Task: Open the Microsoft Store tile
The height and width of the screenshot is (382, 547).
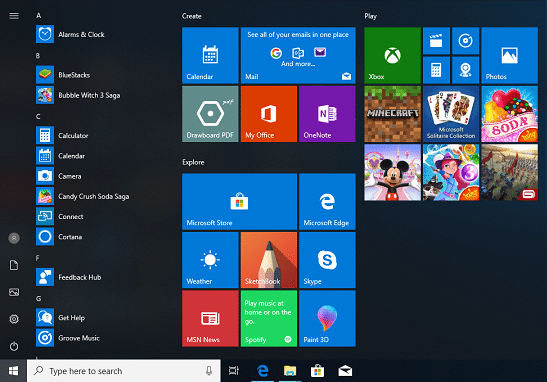Action: [239, 201]
